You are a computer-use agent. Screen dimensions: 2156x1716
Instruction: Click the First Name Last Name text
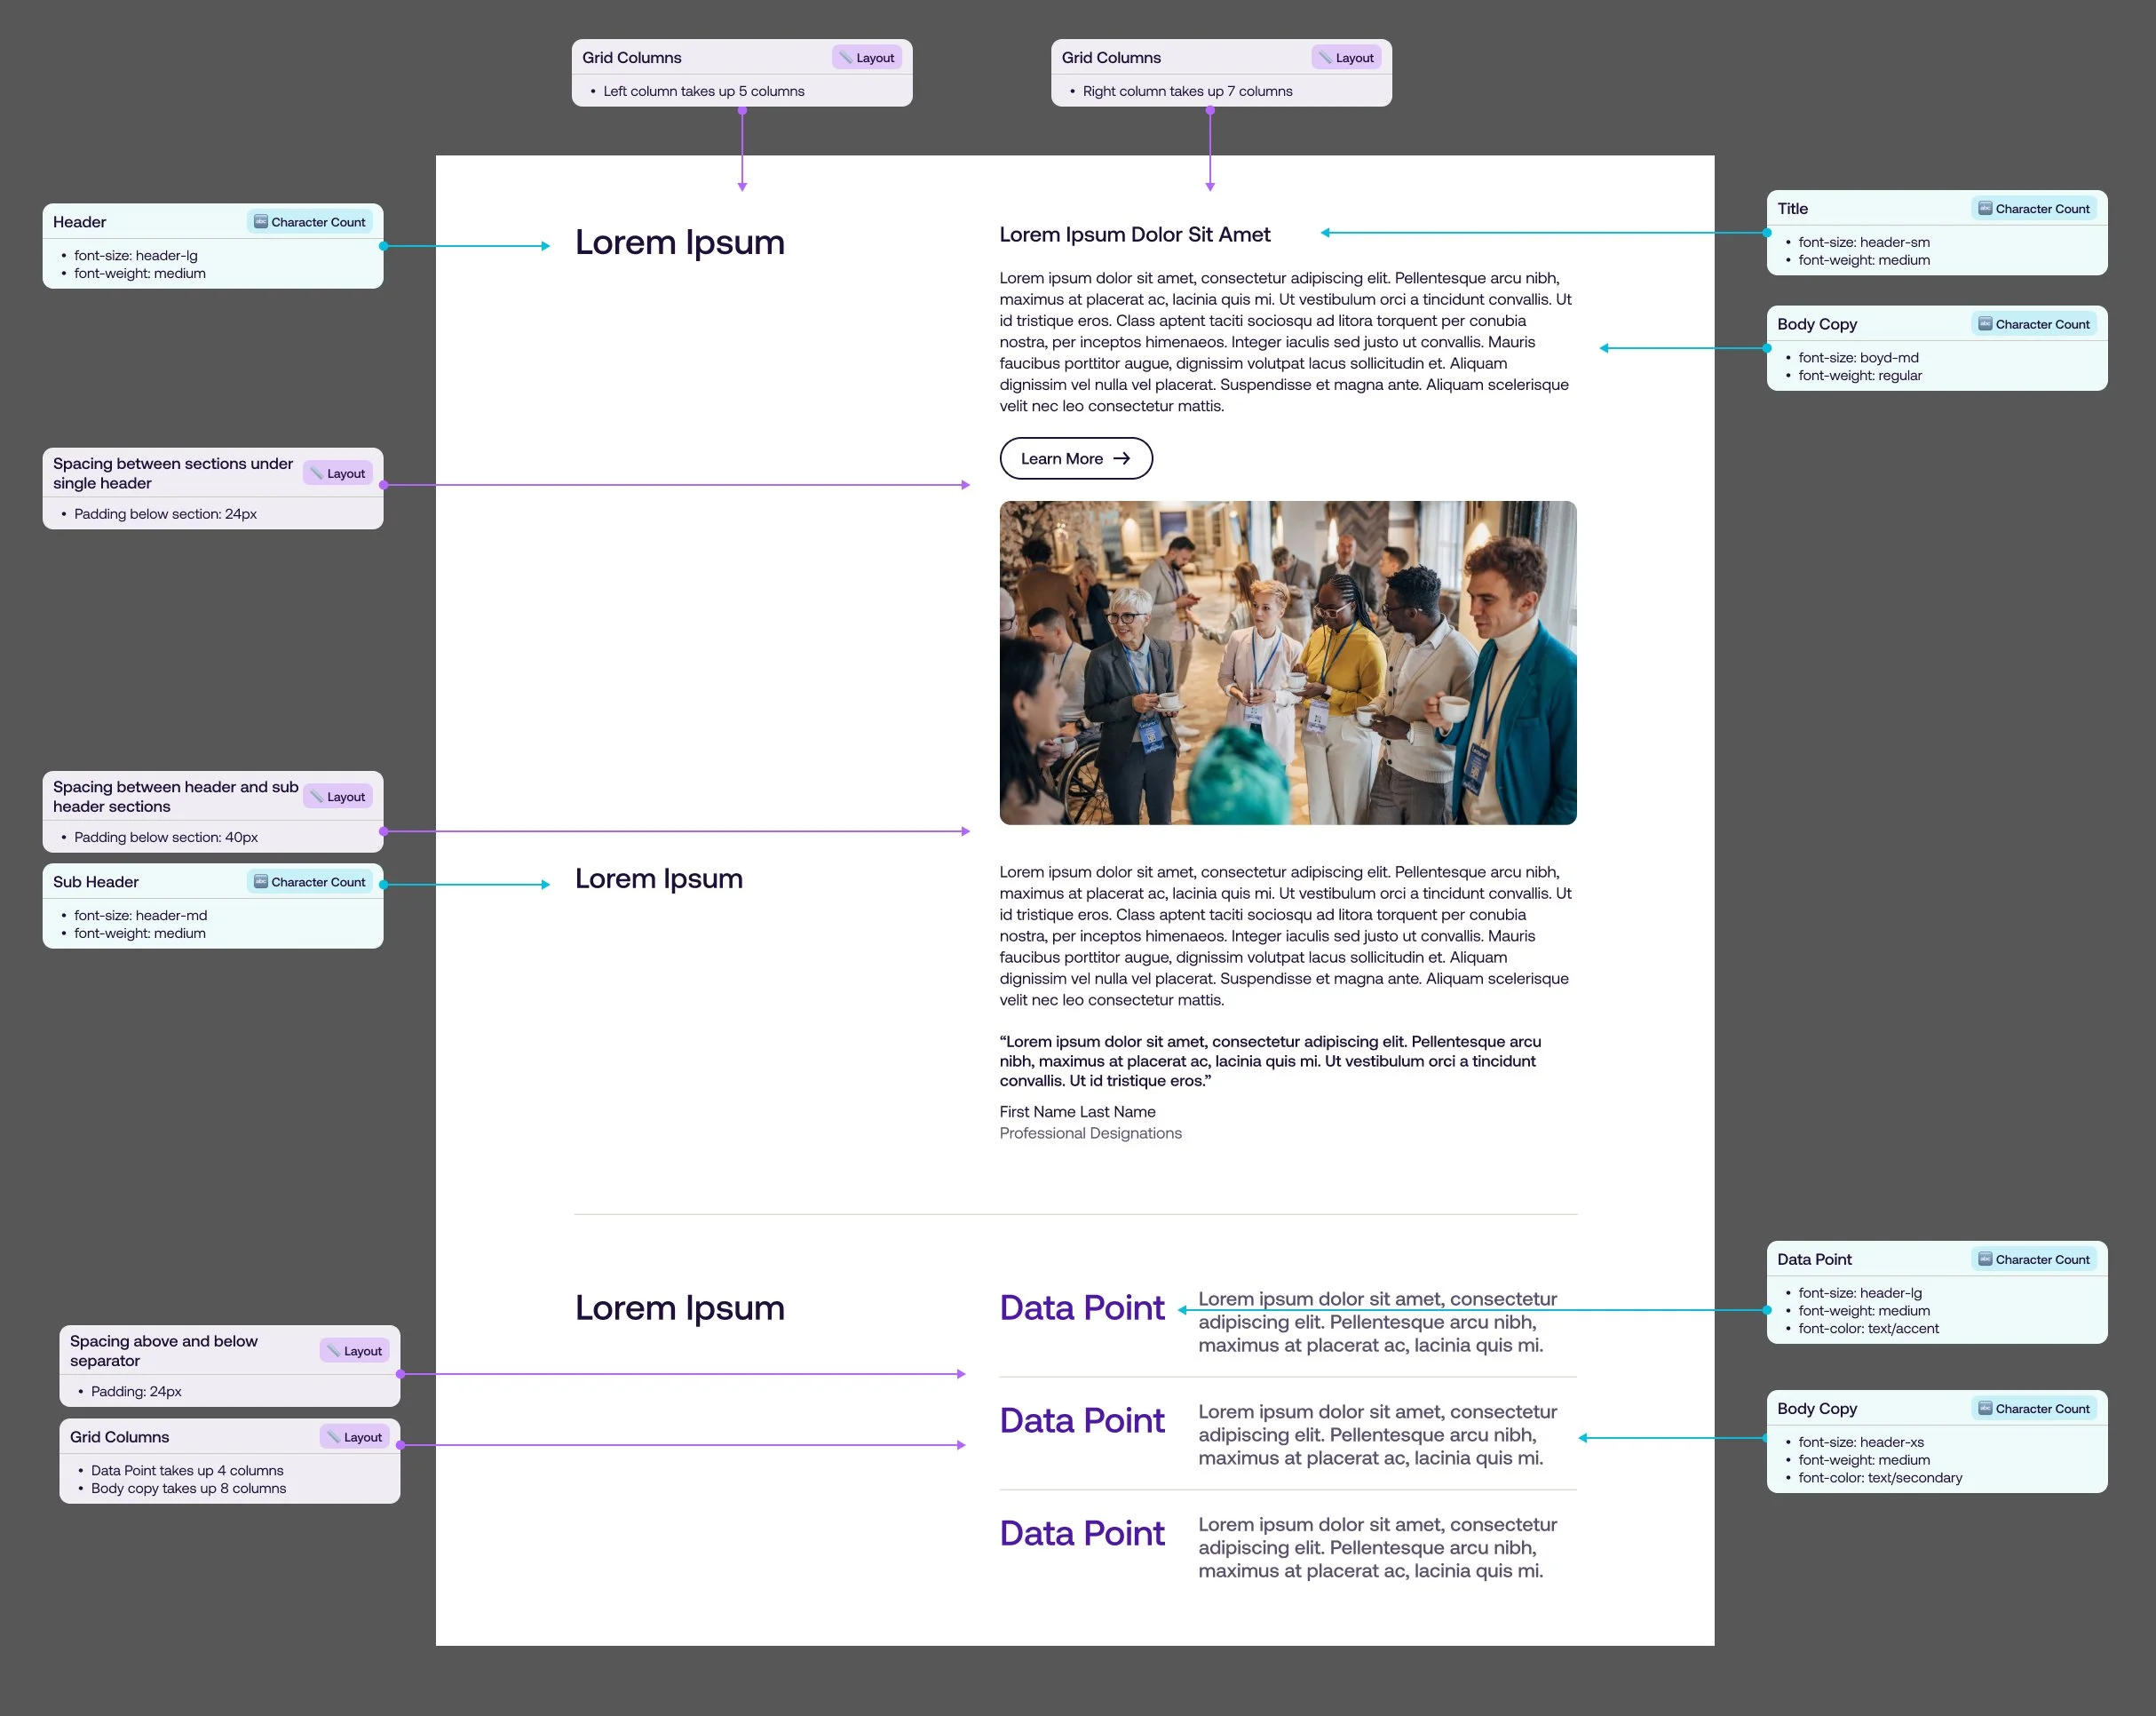coord(1077,1112)
